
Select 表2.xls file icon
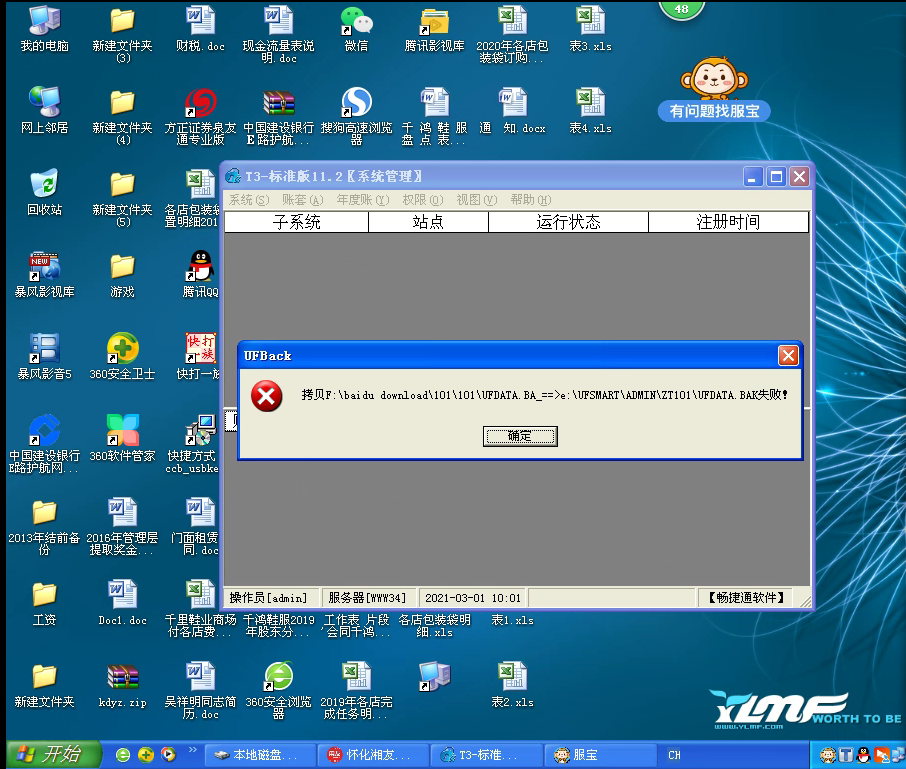point(513,685)
